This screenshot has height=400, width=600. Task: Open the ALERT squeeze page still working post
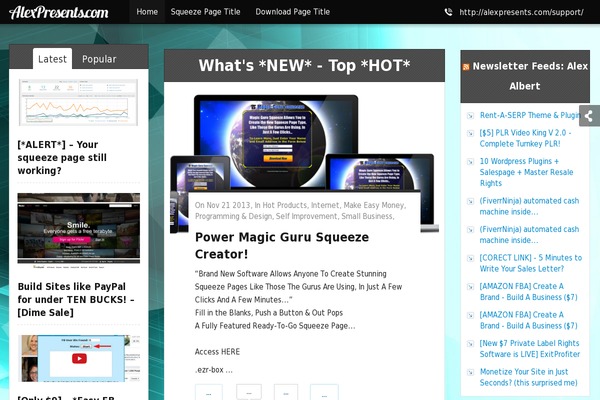62,158
